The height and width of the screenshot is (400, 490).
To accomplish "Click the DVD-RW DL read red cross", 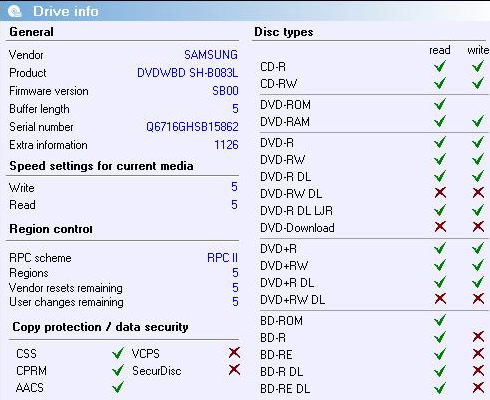I will point(440,192).
